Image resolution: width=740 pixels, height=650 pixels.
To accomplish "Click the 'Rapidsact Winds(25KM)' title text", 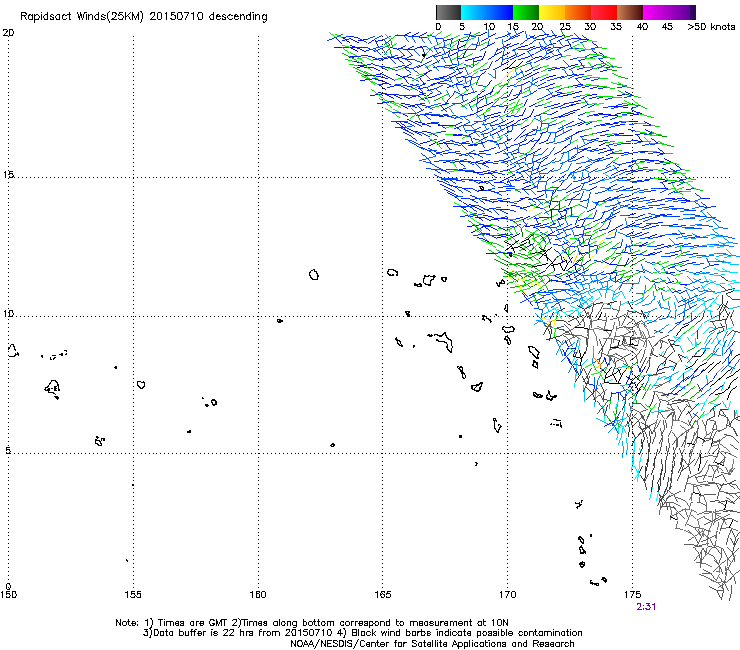I will coord(82,17).
